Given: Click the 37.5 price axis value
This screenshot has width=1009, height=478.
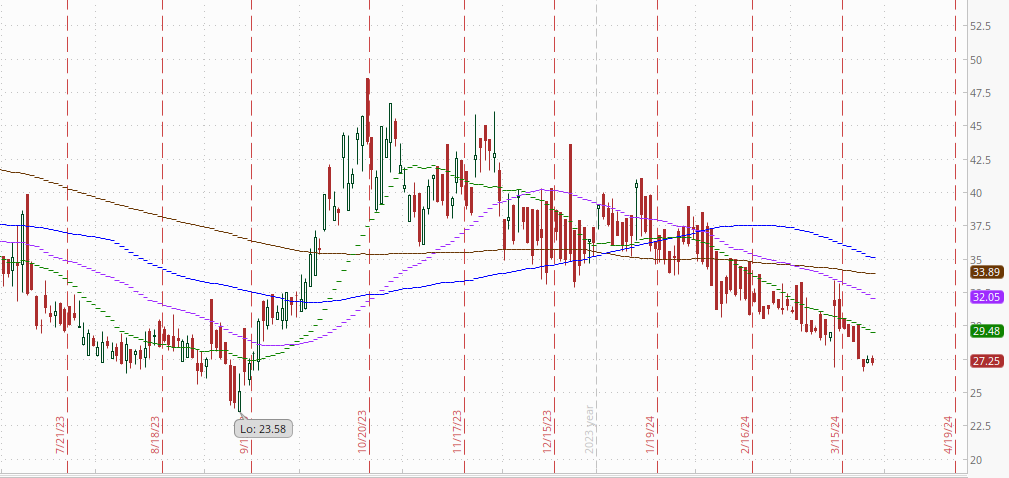Looking at the screenshot, I should coord(979,226).
